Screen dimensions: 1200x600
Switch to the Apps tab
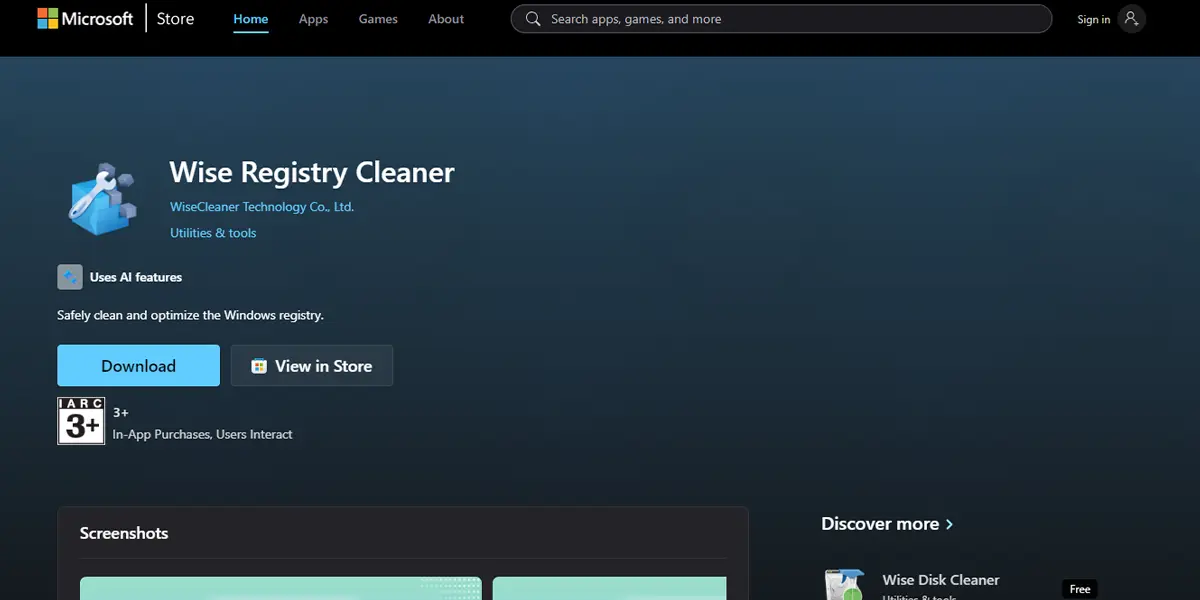[x=313, y=18]
